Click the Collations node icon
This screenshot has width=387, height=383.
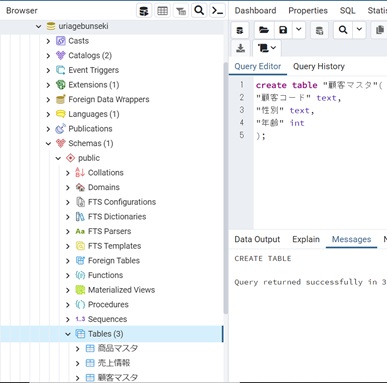point(80,173)
